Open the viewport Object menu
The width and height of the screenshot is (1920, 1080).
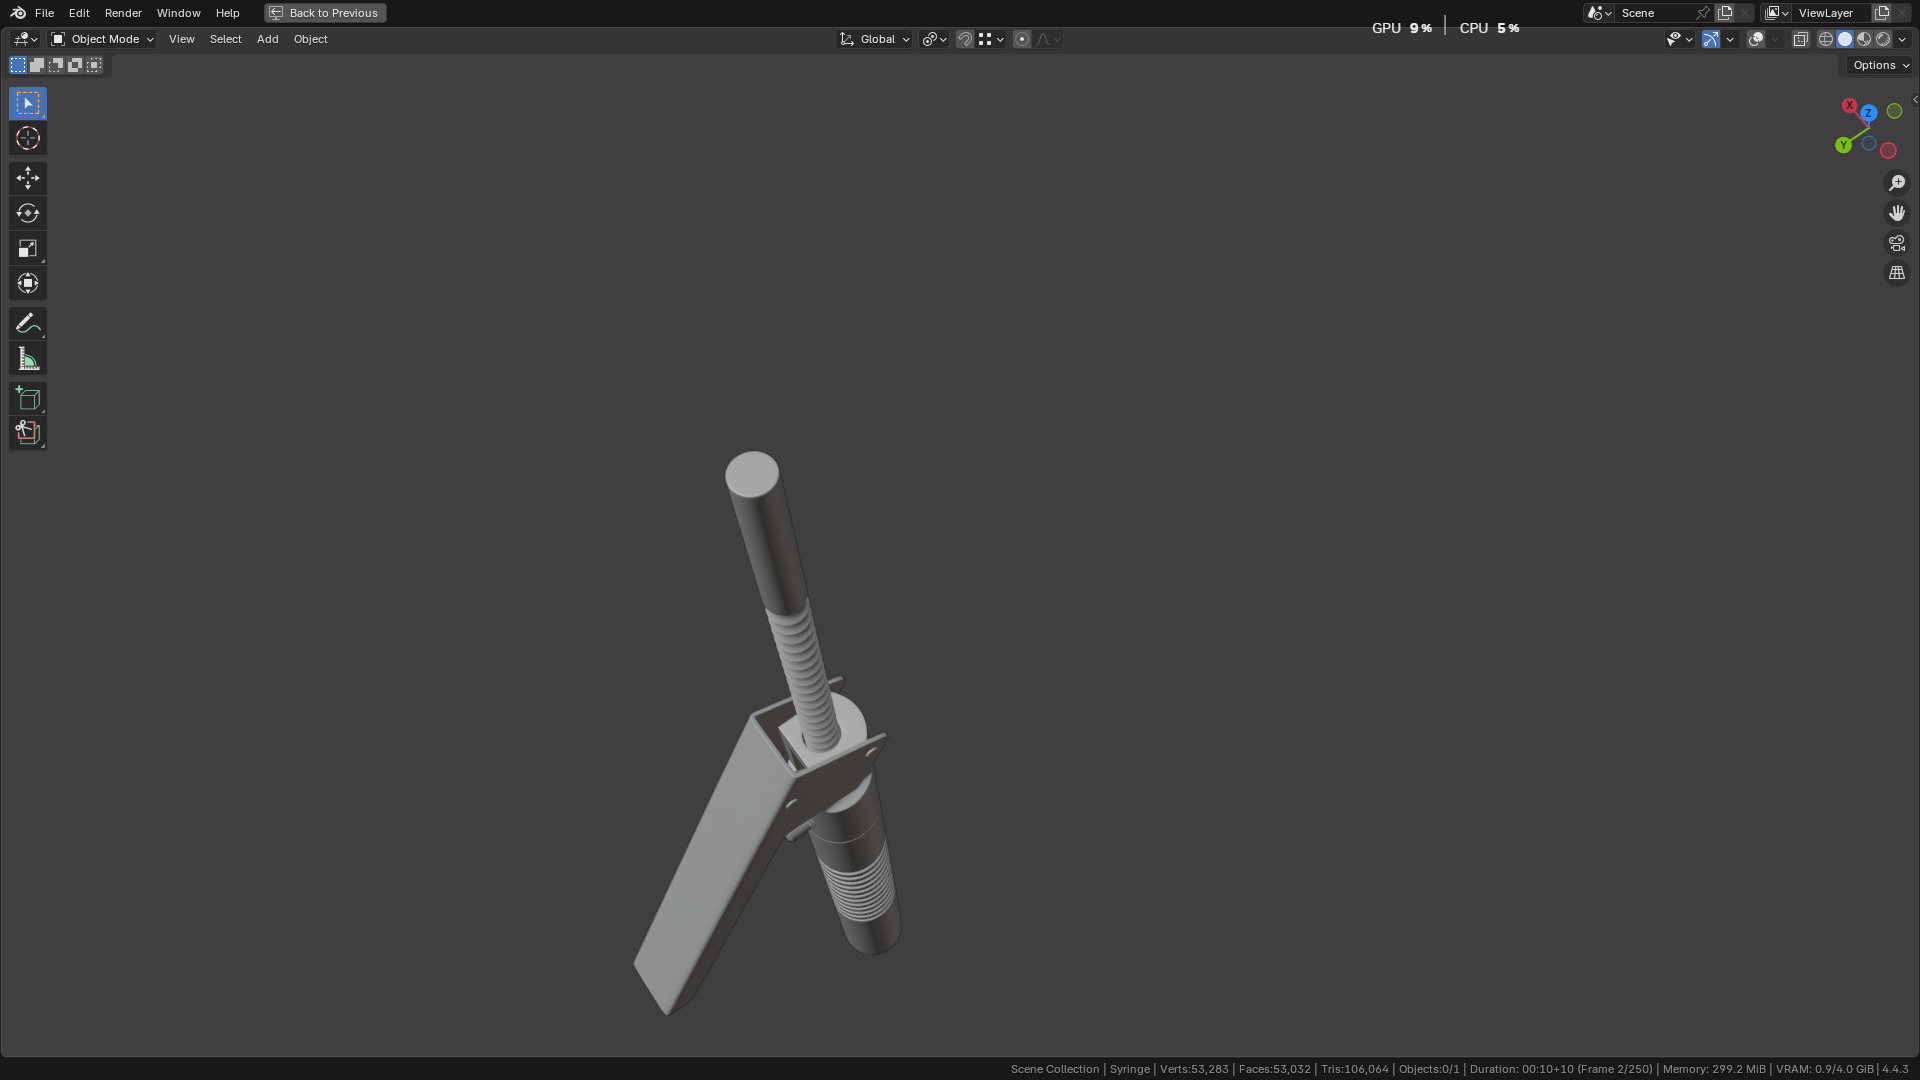click(x=310, y=39)
